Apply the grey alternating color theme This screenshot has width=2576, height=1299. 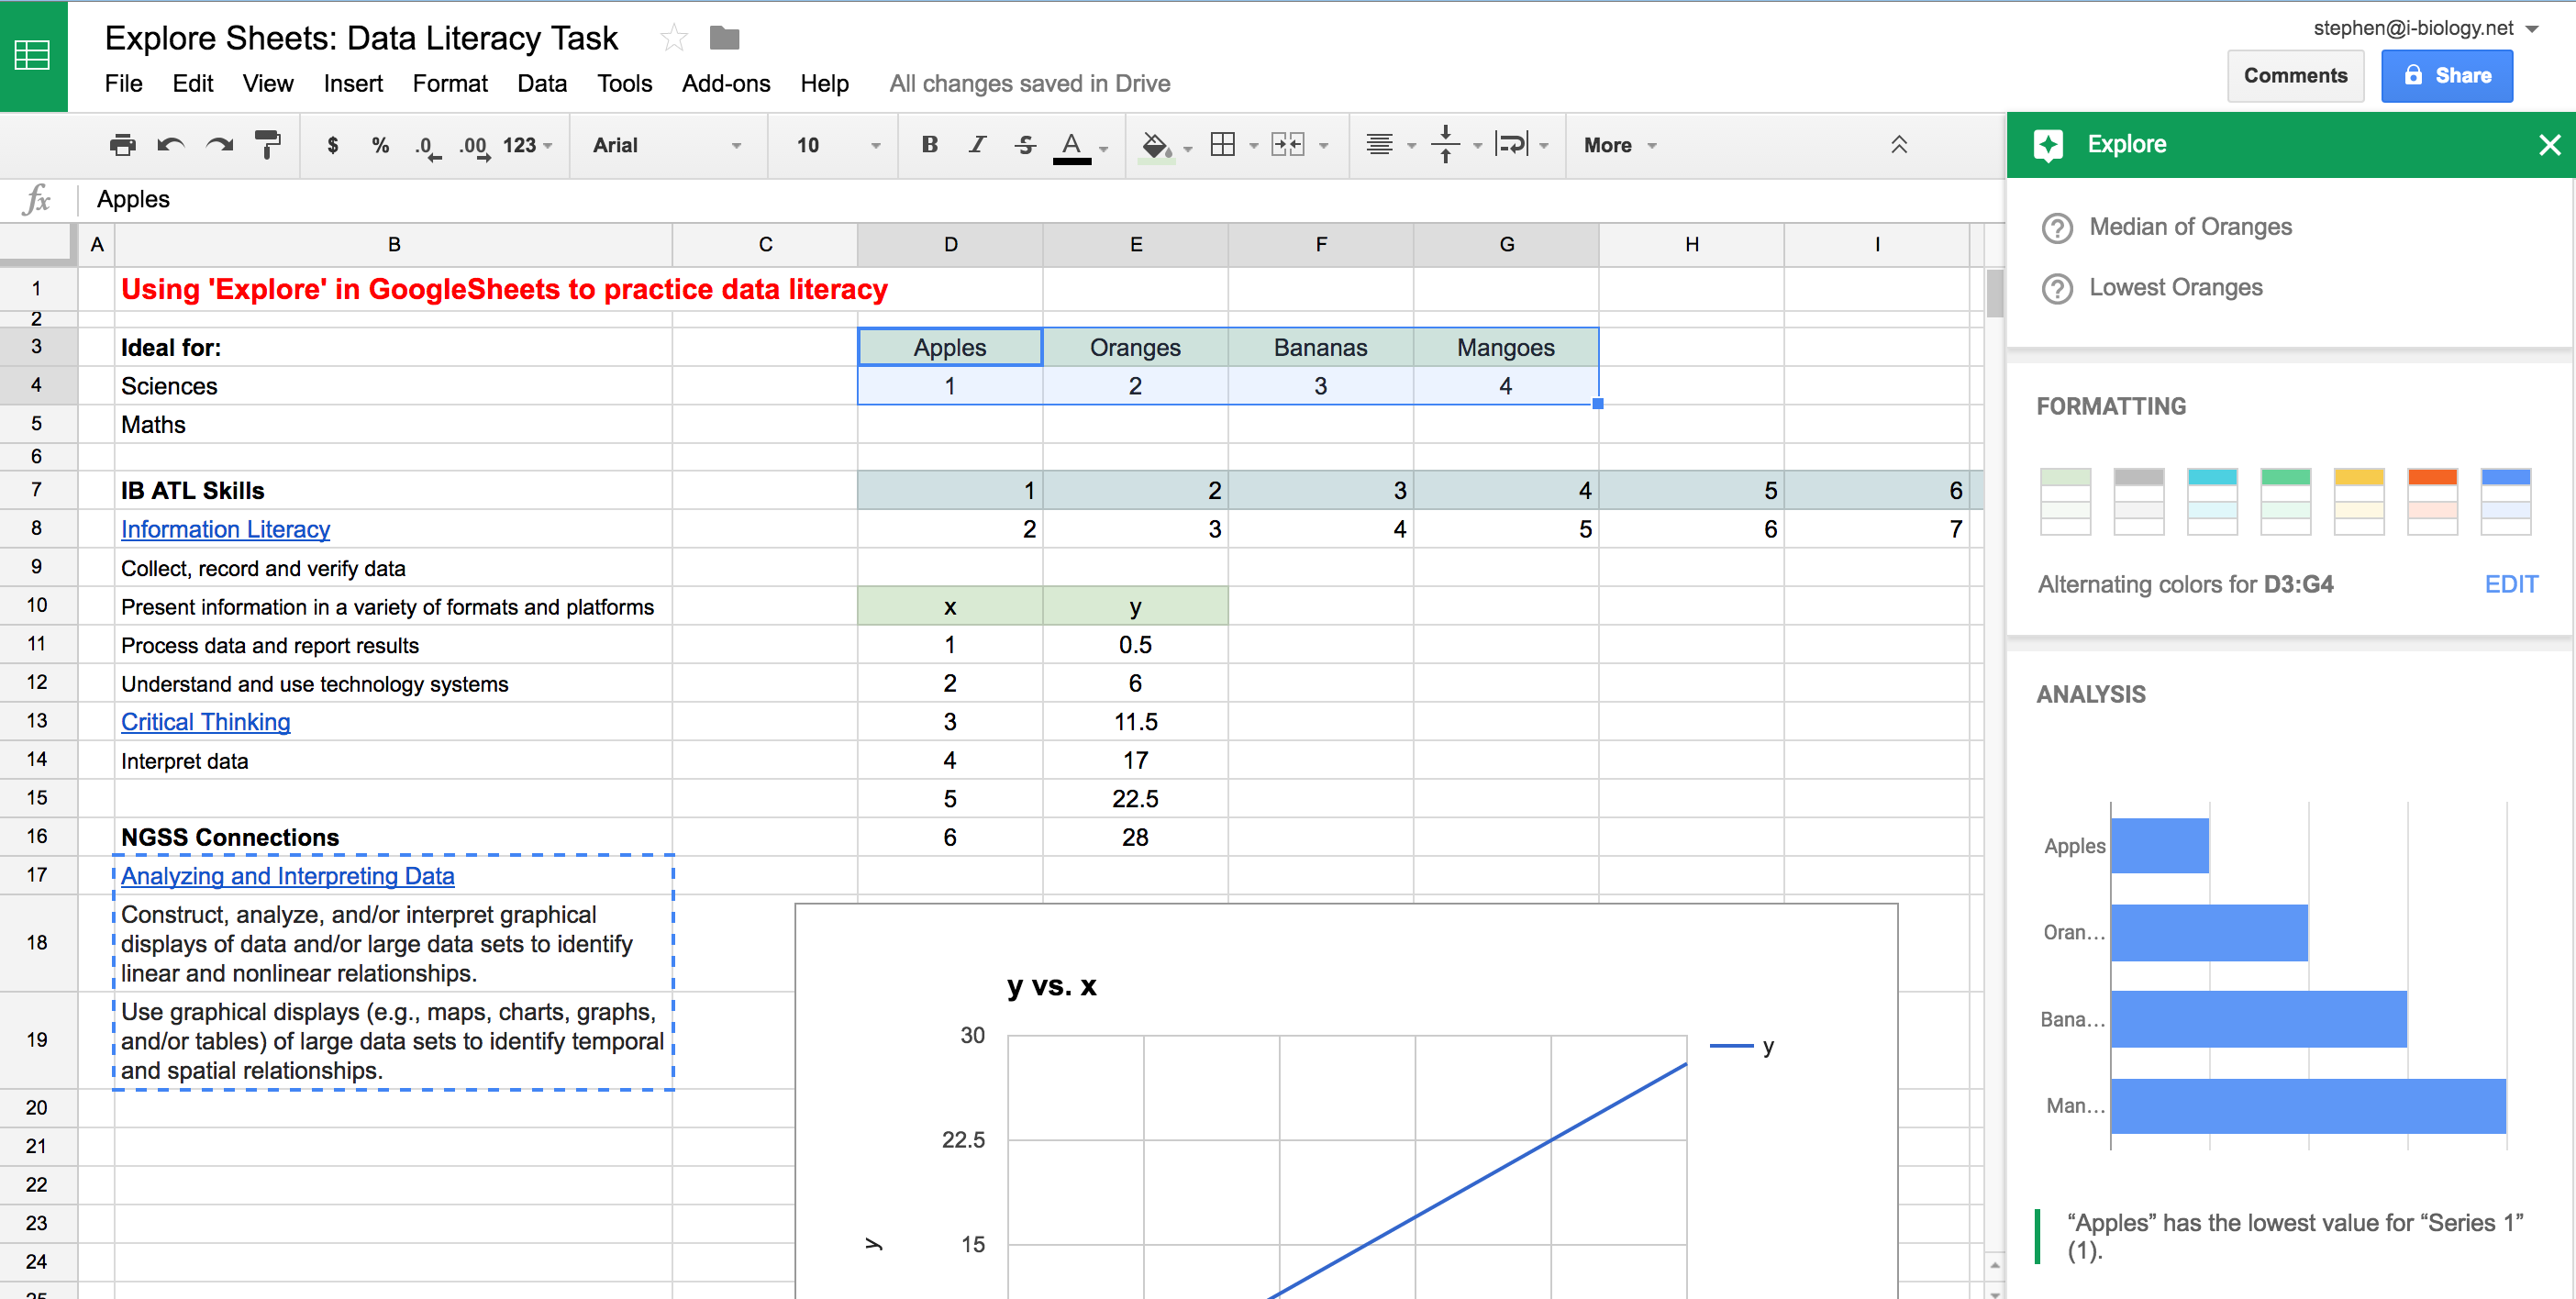pos(2139,502)
